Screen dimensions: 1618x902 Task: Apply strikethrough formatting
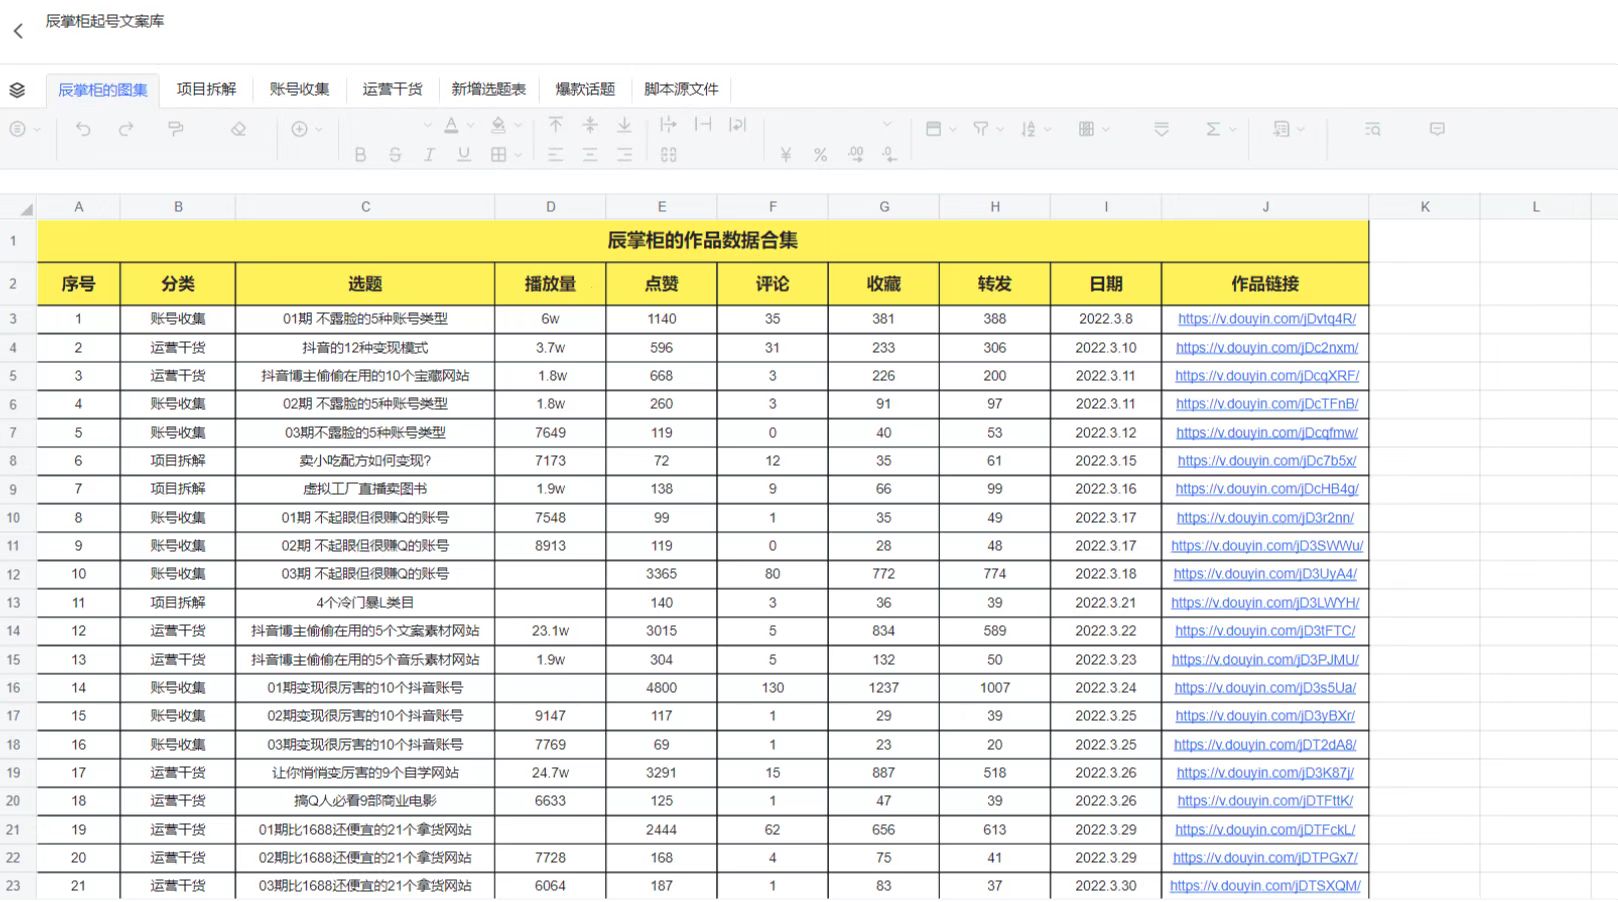[x=395, y=155]
